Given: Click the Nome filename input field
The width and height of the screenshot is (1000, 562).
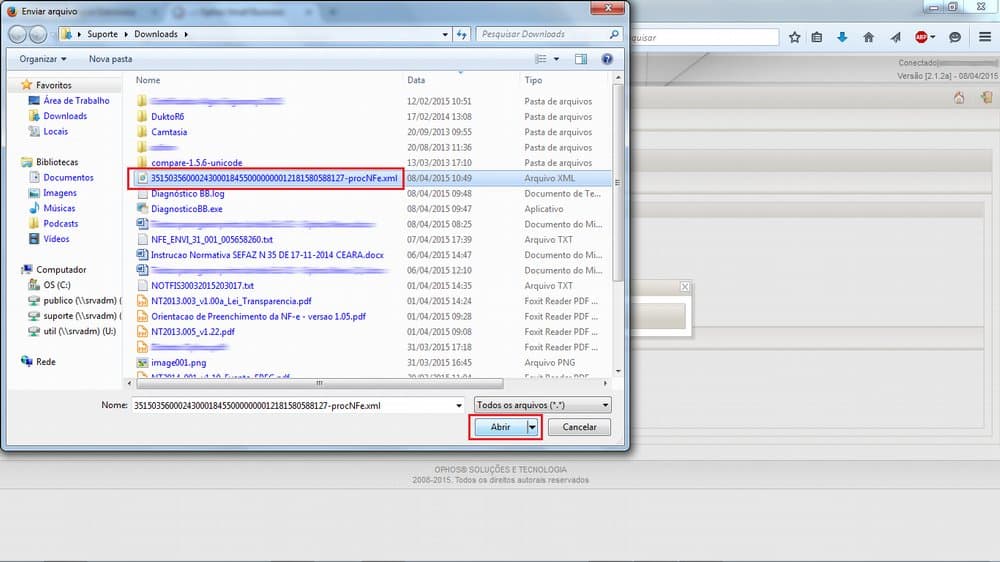Looking at the screenshot, I should (292, 405).
